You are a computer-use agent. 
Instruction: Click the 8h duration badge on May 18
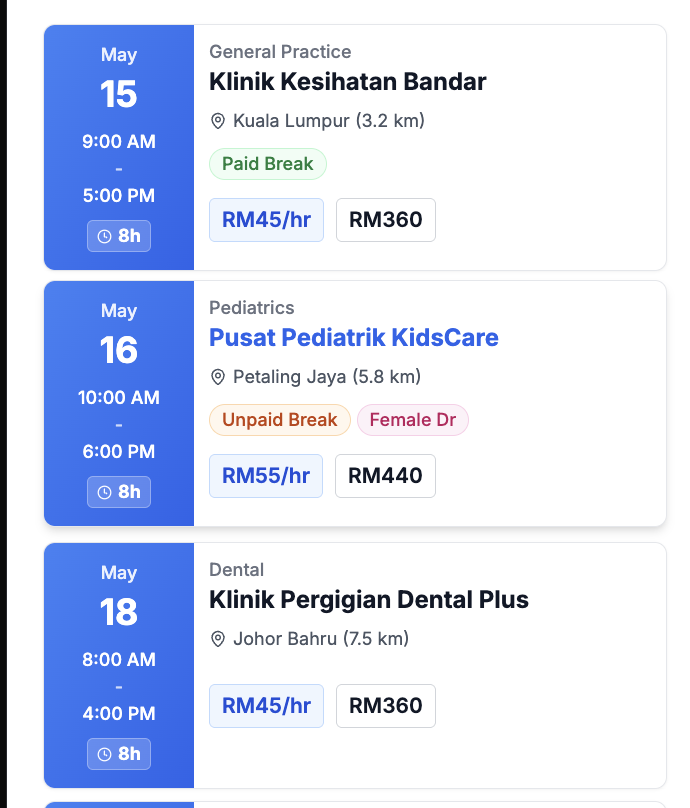pyautogui.click(x=119, y=754)
